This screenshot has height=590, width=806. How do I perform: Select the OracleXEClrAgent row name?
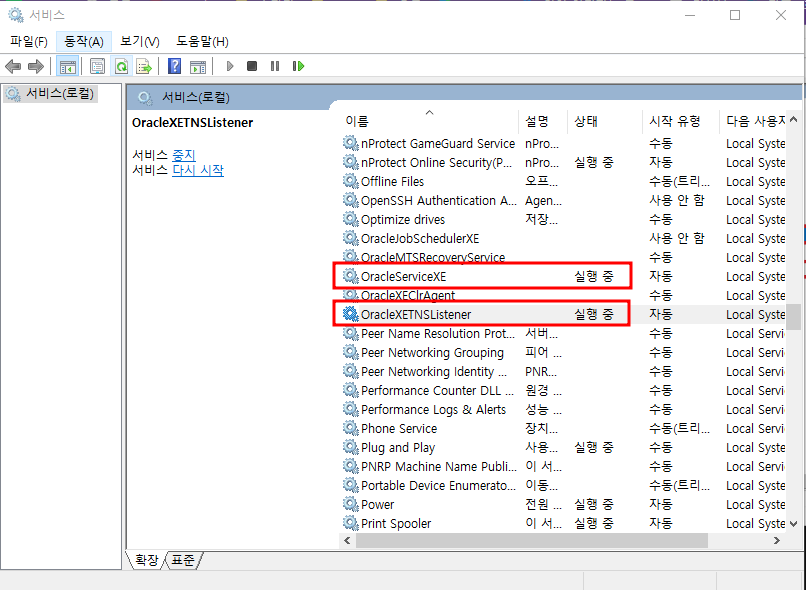coord(408,295)
